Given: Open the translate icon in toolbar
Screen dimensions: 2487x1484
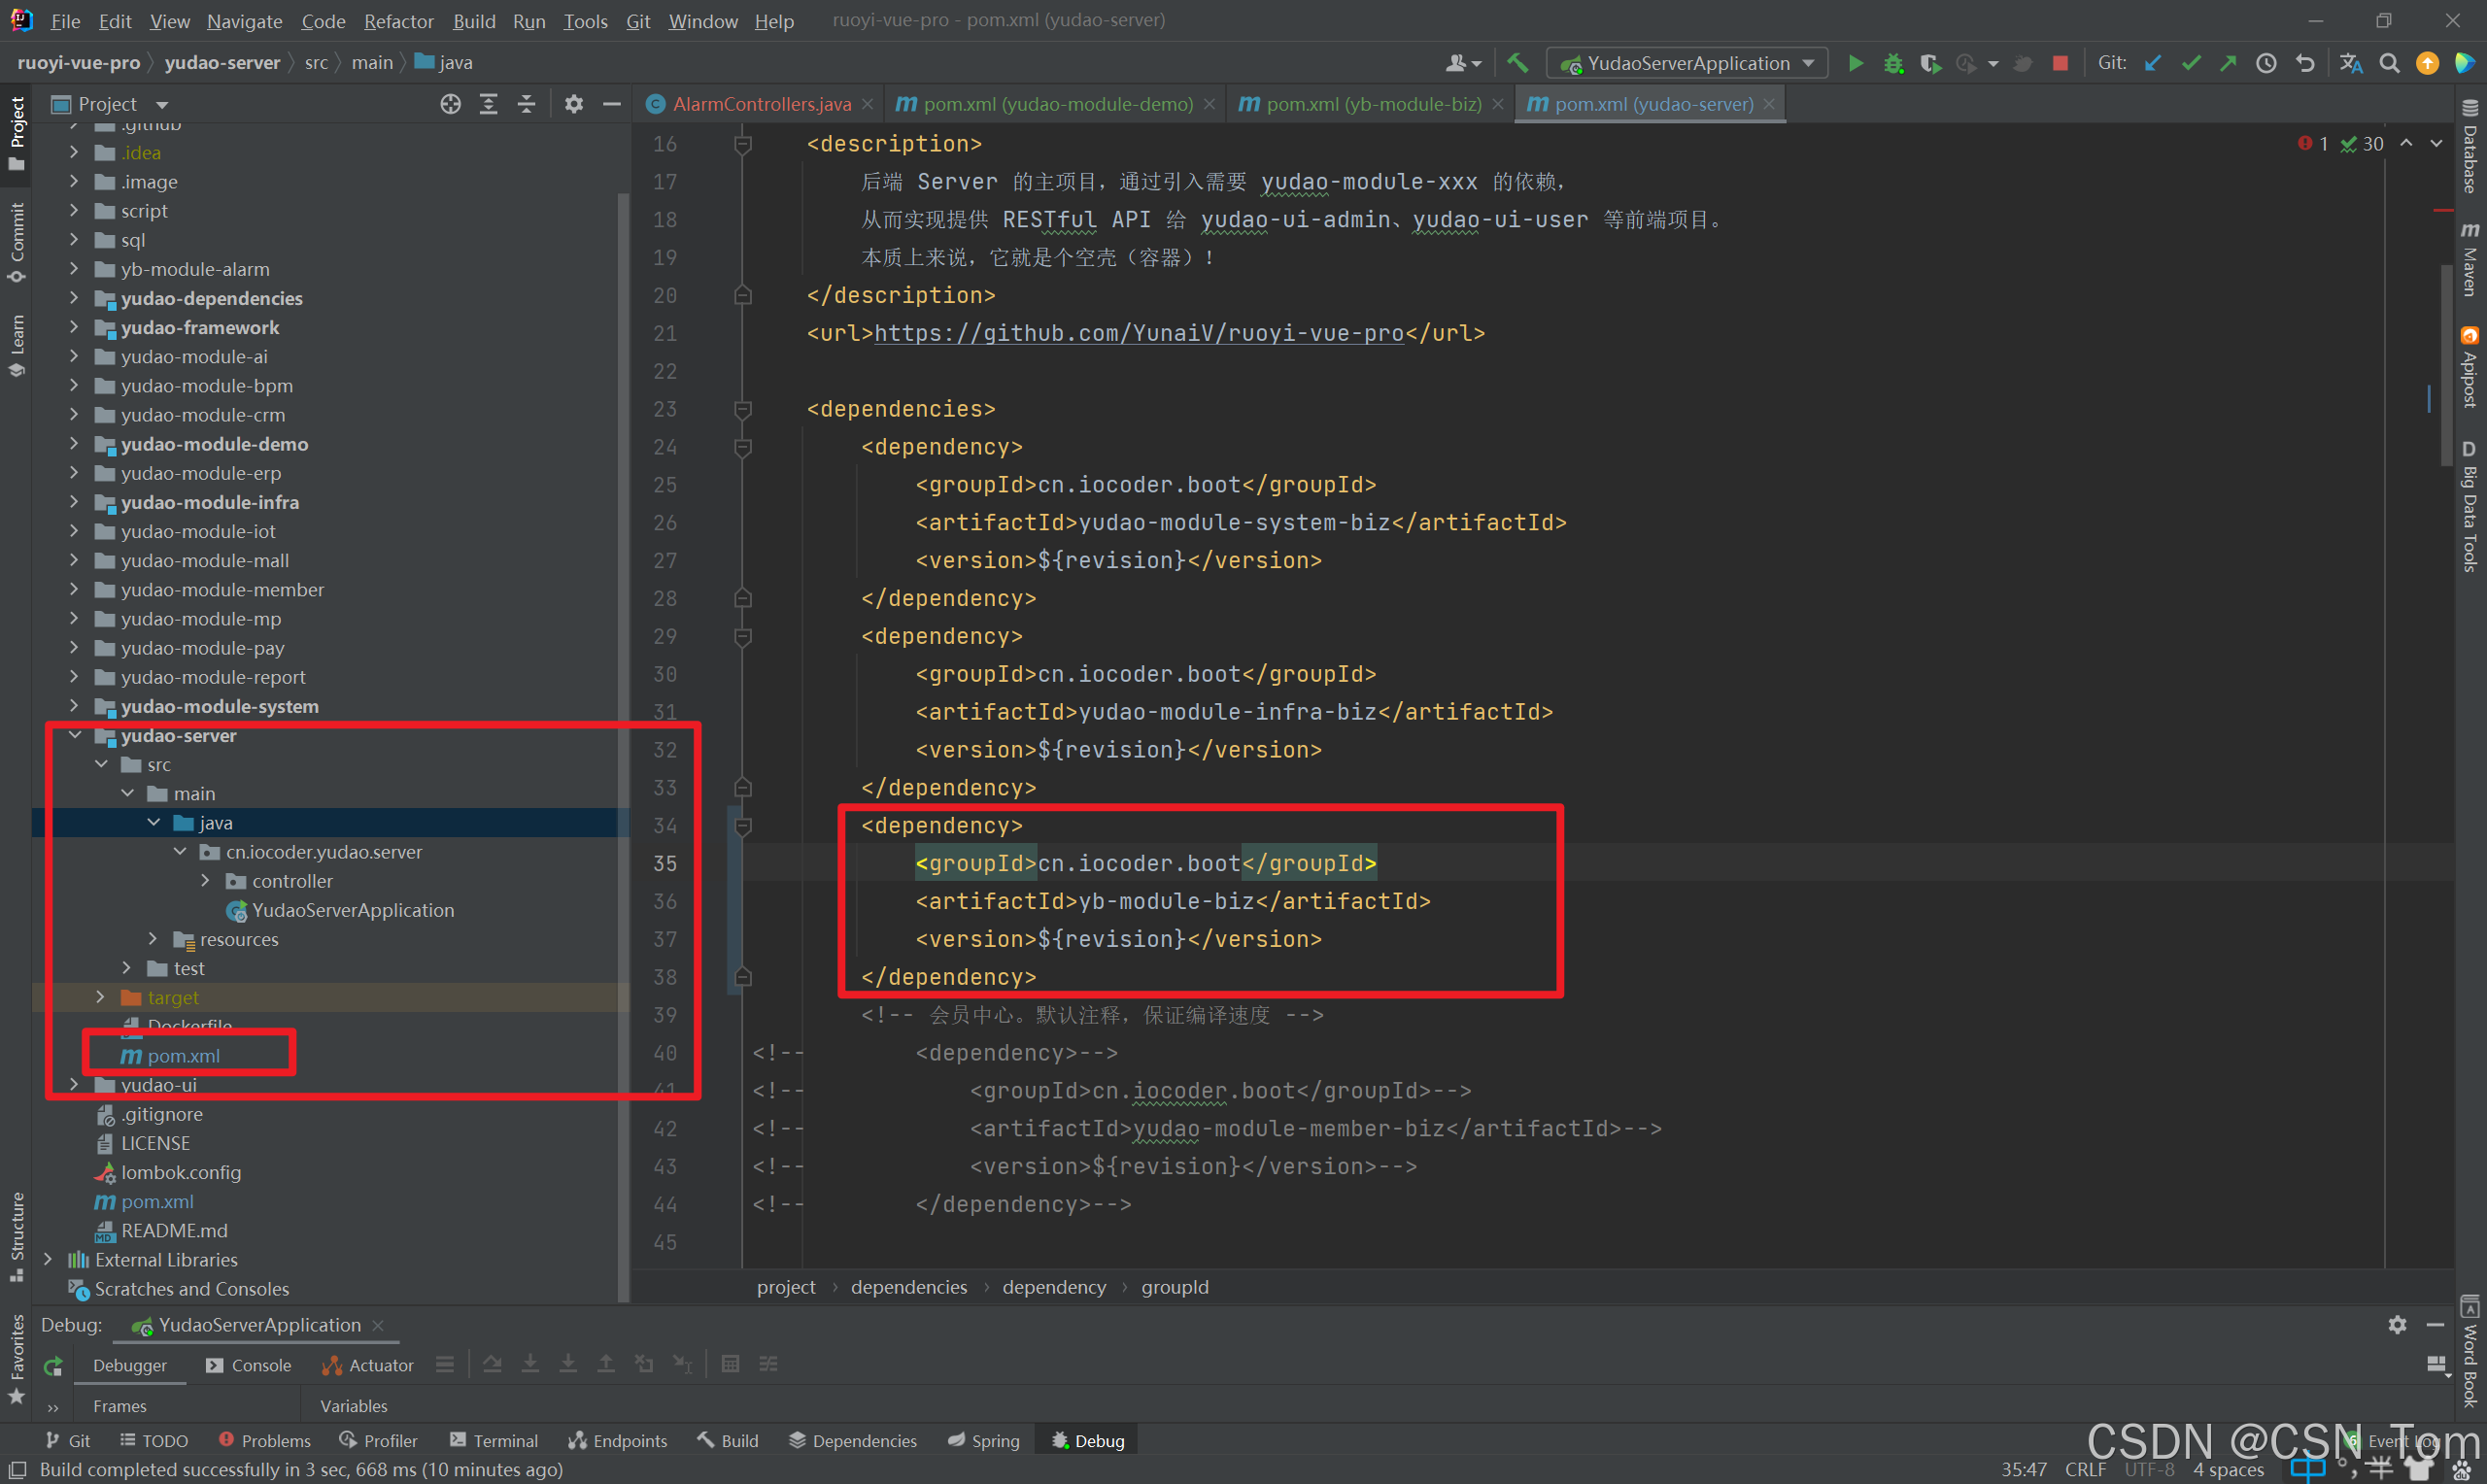Looking at the screenshot, I should pos(2351,63).
